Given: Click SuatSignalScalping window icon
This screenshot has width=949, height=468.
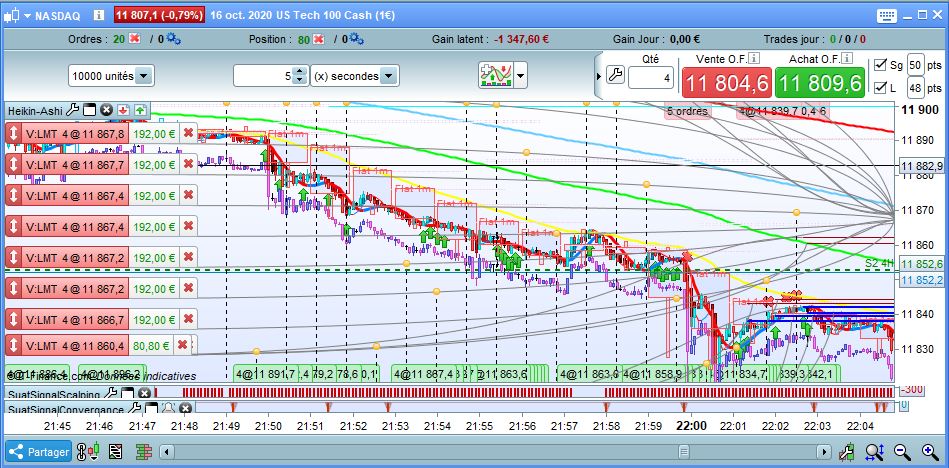Looking at the screenshot, I should (127, 392).
